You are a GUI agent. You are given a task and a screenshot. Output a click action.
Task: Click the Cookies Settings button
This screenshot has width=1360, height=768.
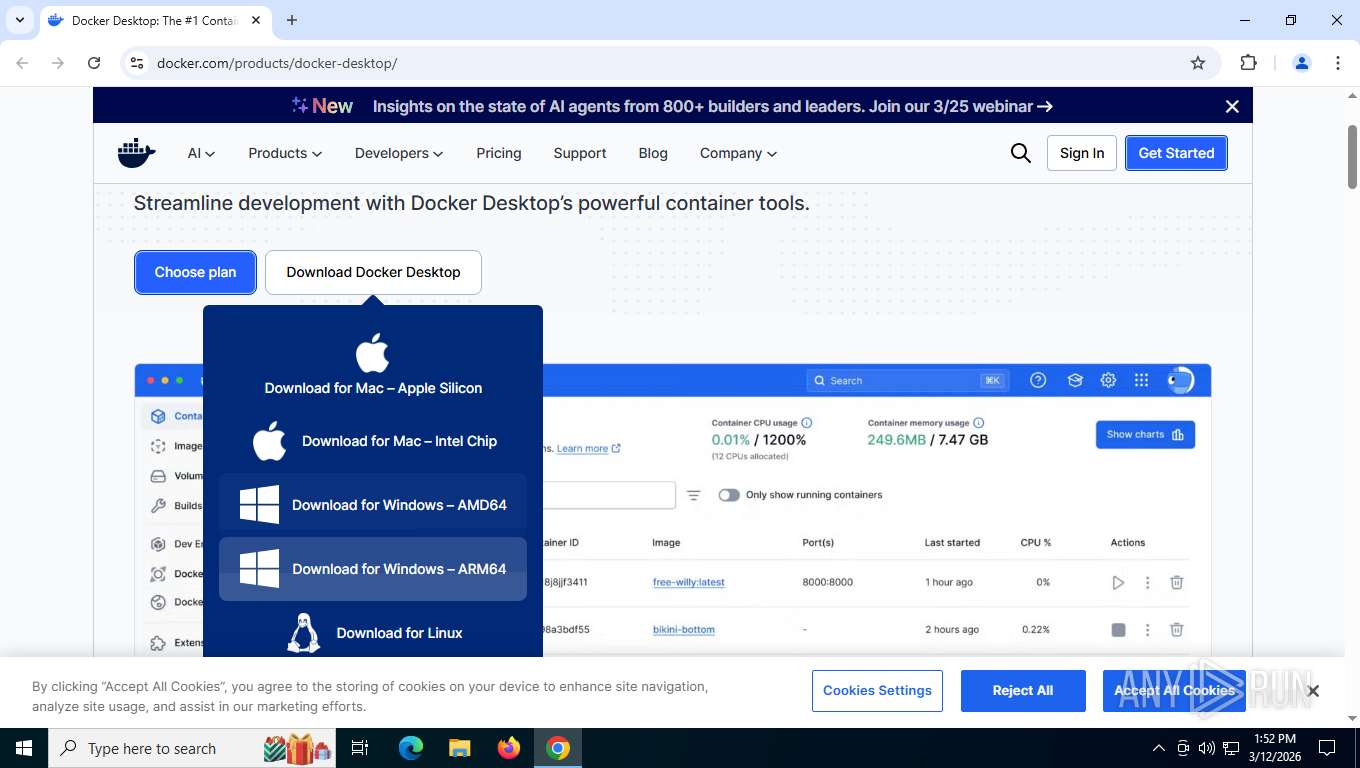(877, 691)
